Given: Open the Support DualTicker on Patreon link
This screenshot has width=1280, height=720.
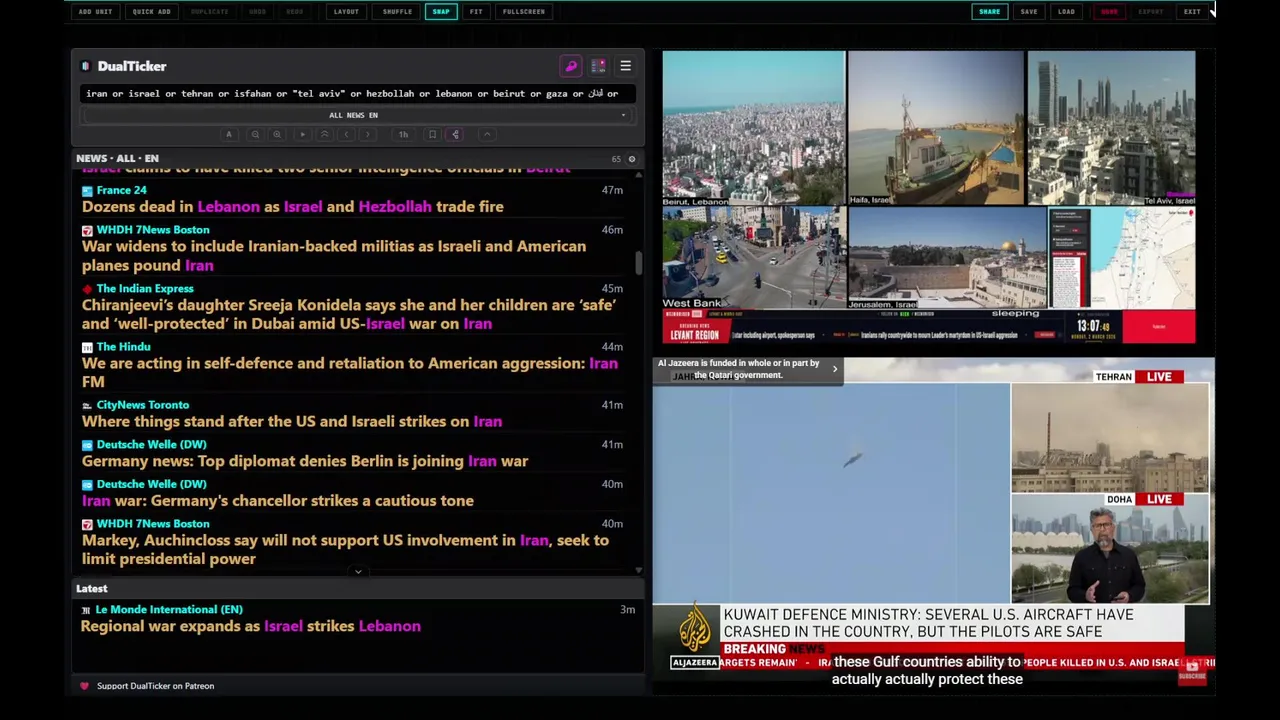Looking at the screenshot, I should pyautogui.click(x=155, y=686).
